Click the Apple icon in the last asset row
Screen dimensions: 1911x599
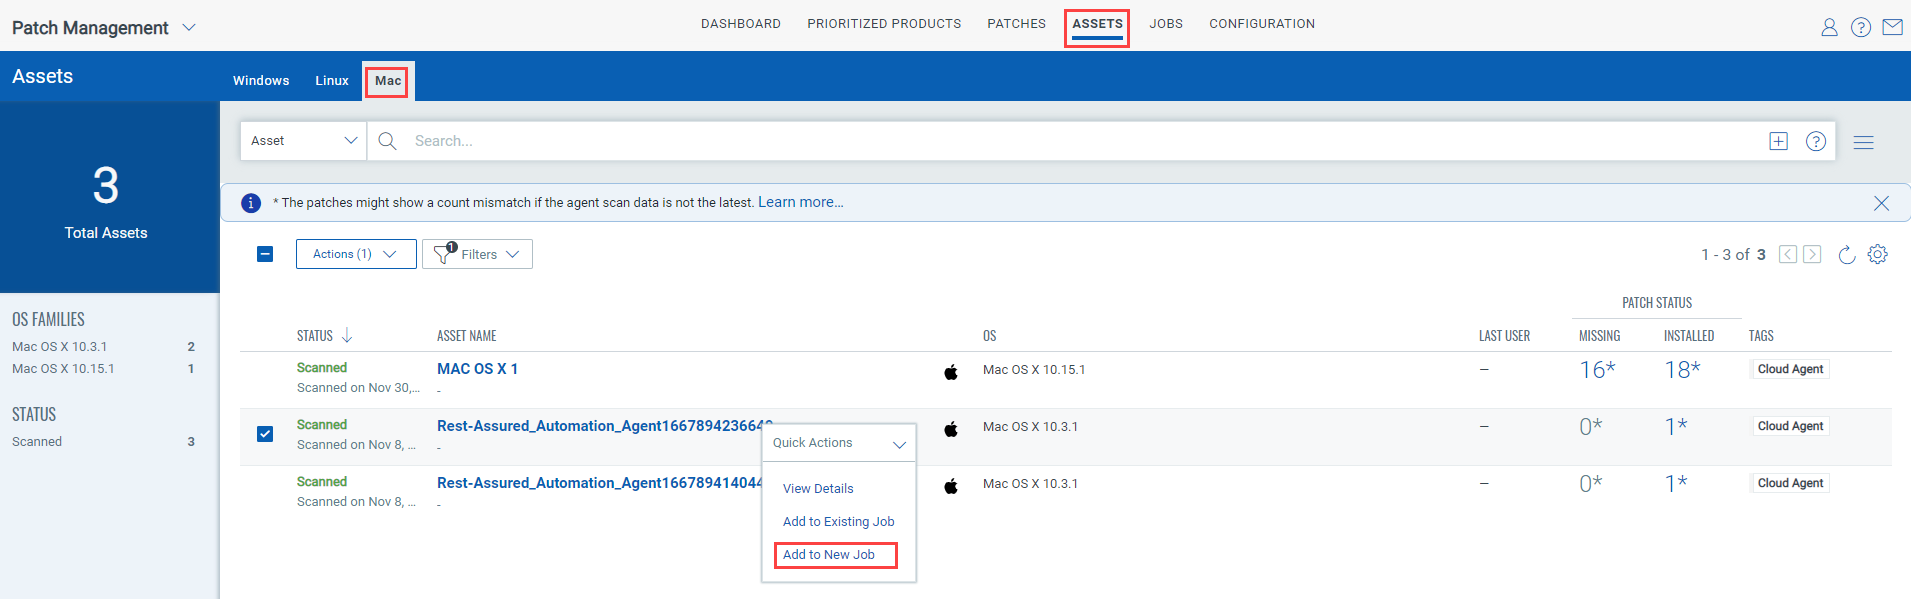pos(951,485)
